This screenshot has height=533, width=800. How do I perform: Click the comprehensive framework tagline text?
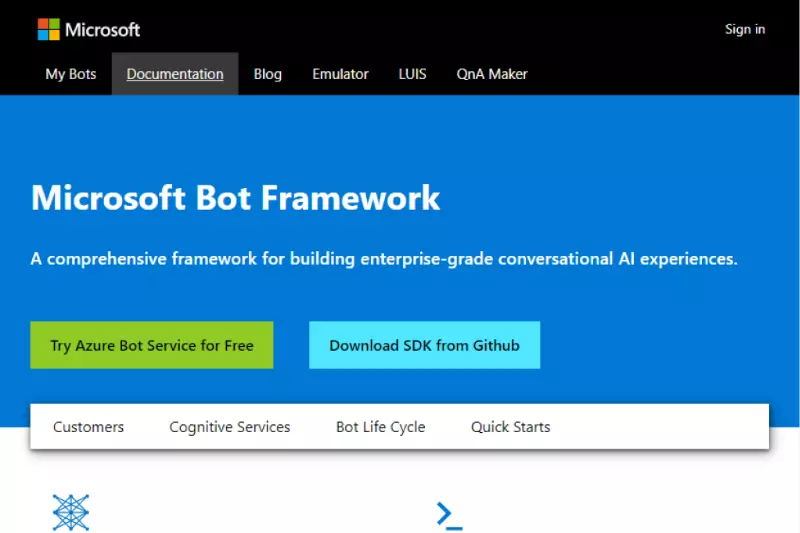tap(384, 259)
